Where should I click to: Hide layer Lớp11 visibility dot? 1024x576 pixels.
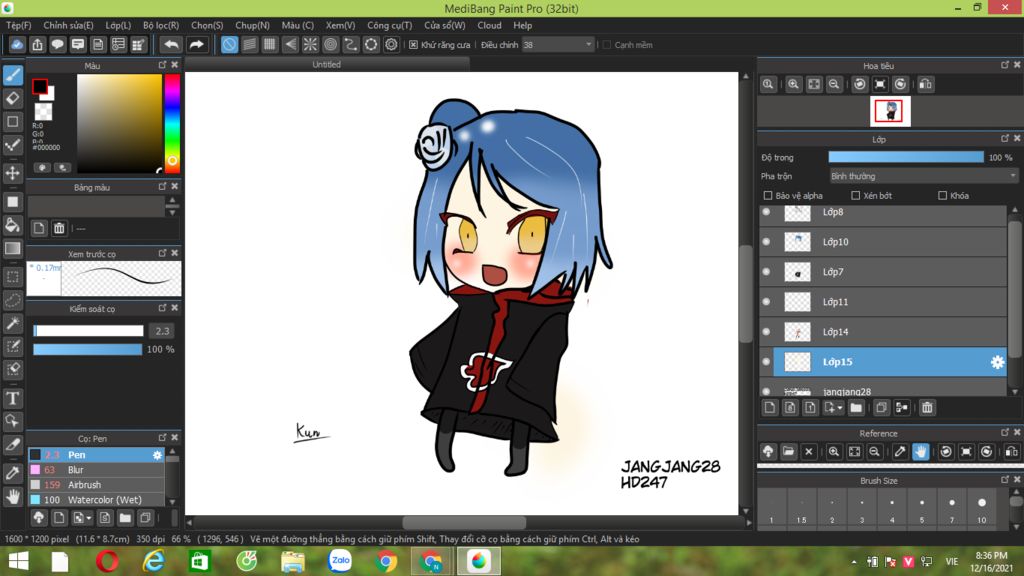(767, 302)
